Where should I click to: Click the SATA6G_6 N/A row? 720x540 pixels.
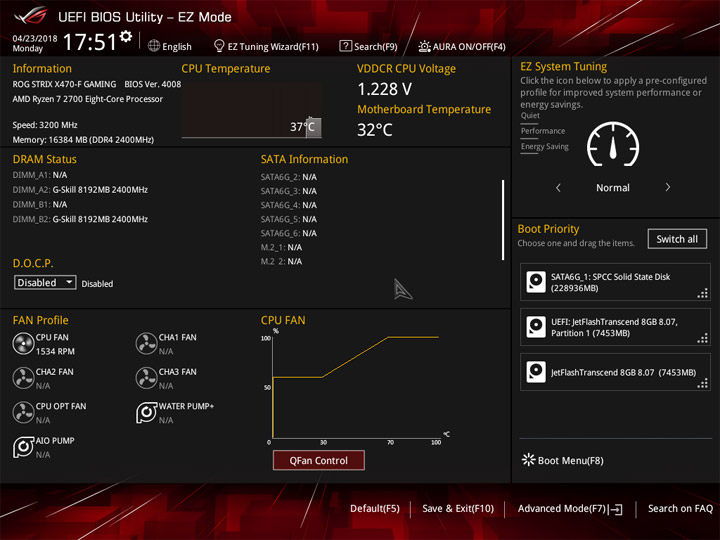tap(288, 233)
